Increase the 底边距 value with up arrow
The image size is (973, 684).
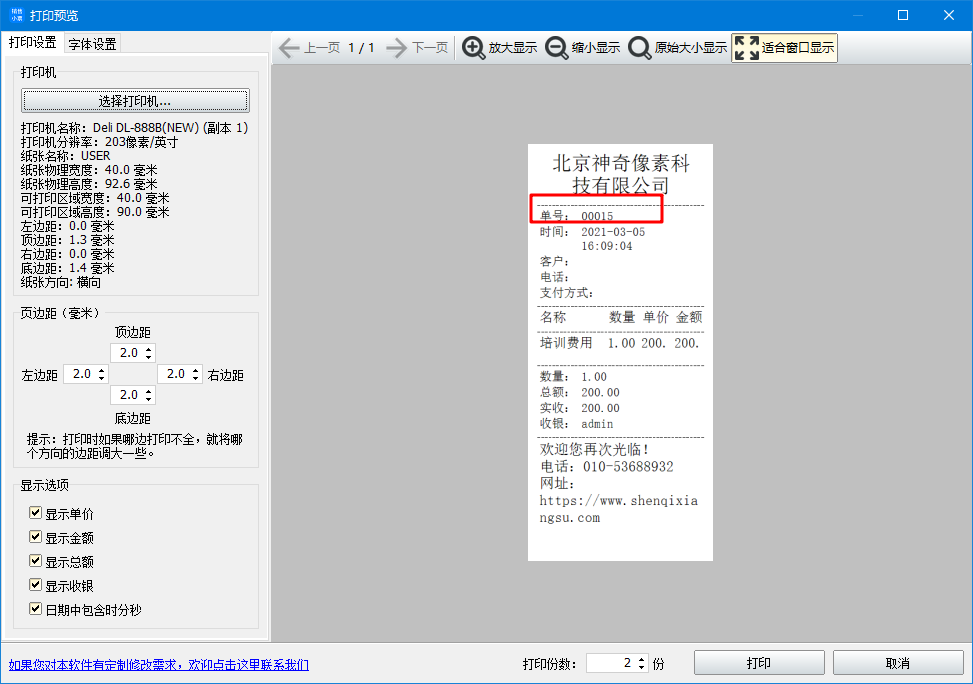click(149, 392)
